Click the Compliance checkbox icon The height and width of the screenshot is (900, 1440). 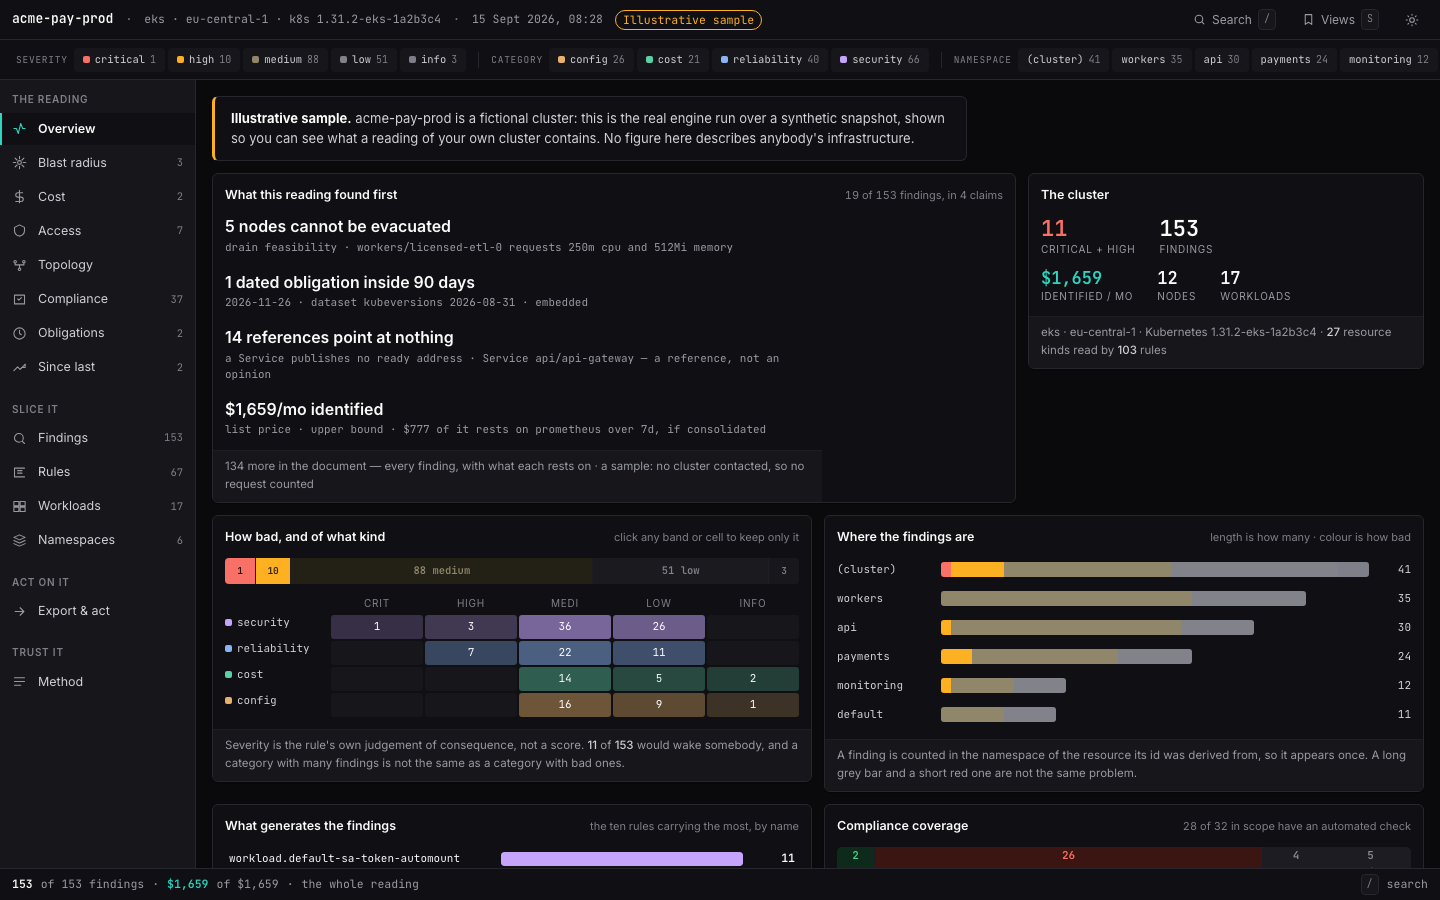pos(19,299)
